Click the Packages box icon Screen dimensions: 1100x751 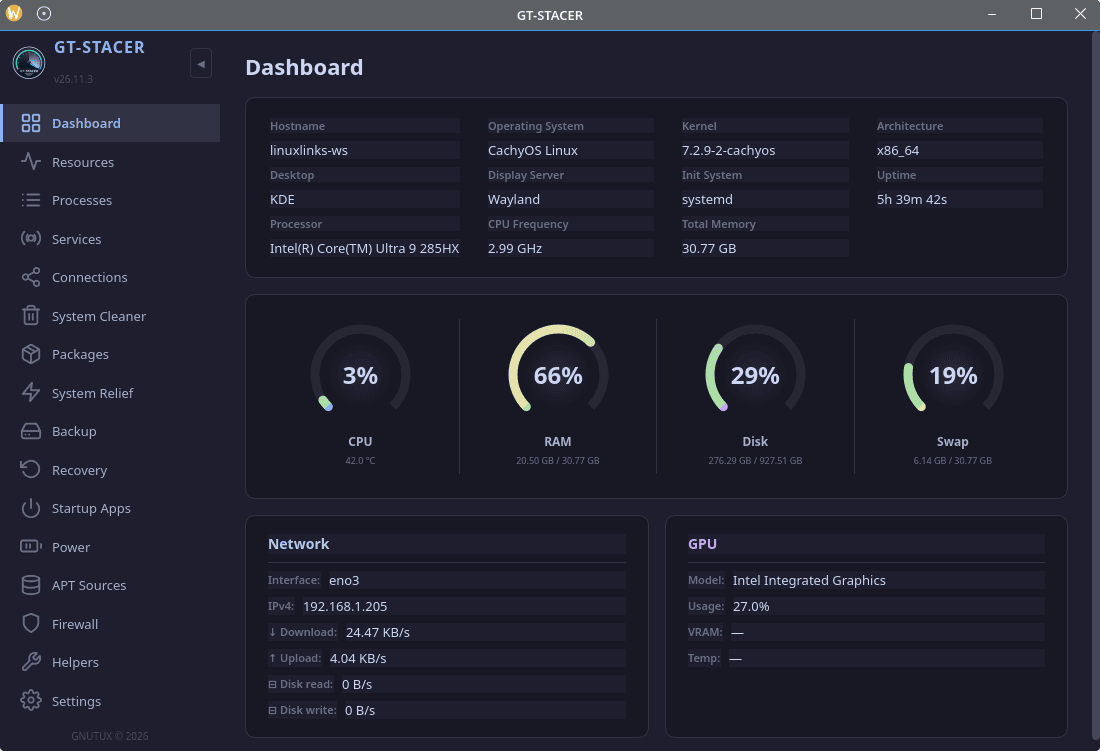[31, 354]
